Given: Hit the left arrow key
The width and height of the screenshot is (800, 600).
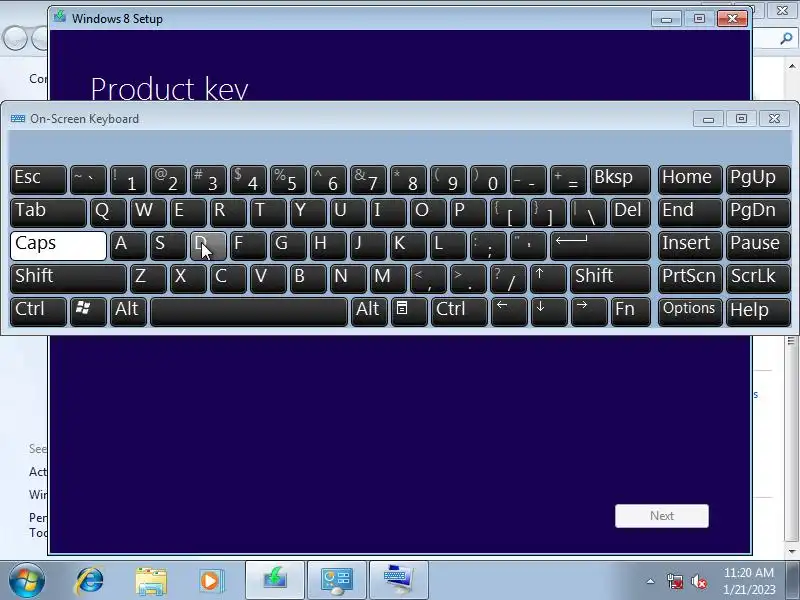Looking at the screenshot, I should 509,311.
